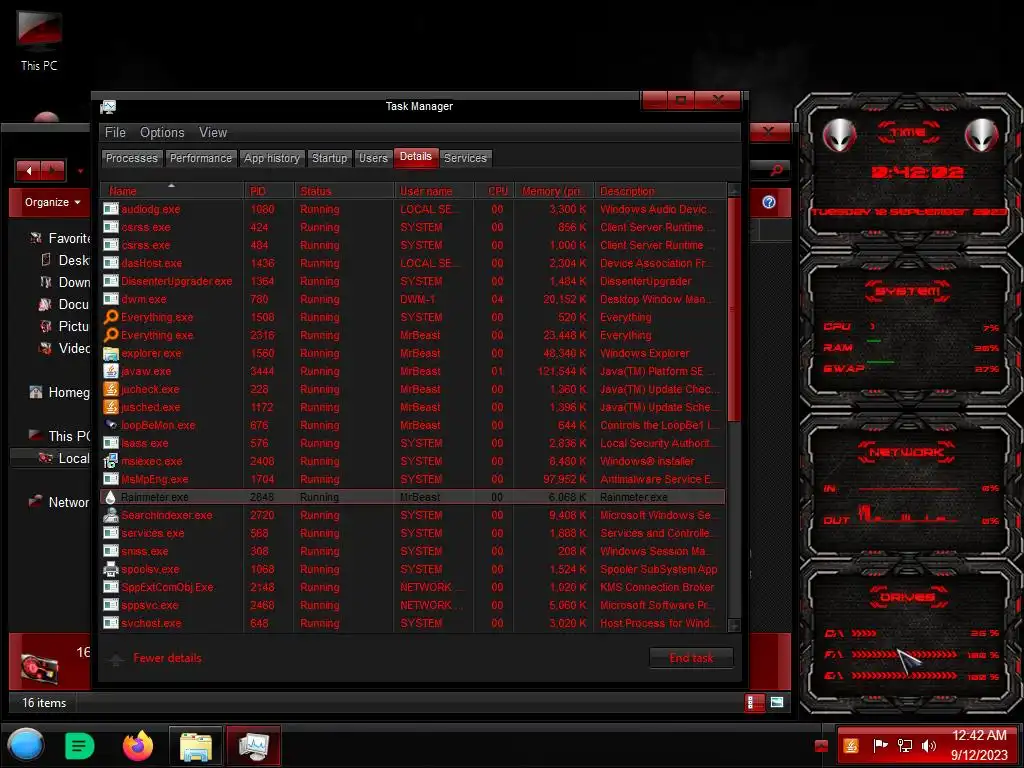The height and width of the screenshot is (768, 1024).
Task: Select the spoolsv.exe printer icon
Action: coord(111,569)
